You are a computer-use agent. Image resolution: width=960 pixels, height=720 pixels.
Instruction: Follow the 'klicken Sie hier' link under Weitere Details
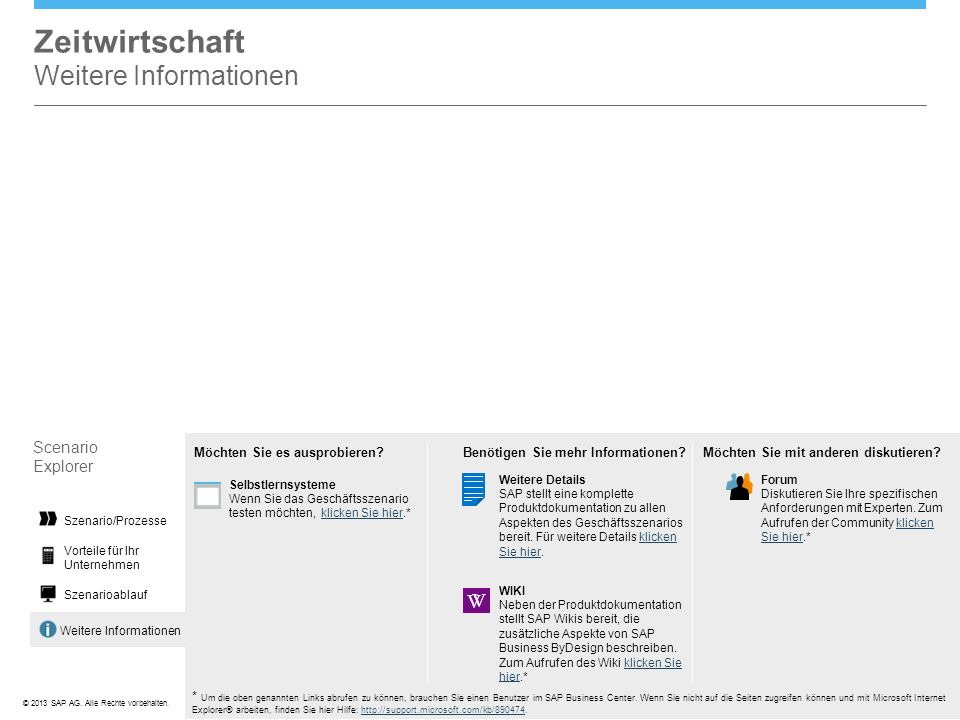(x=658, y=537)
